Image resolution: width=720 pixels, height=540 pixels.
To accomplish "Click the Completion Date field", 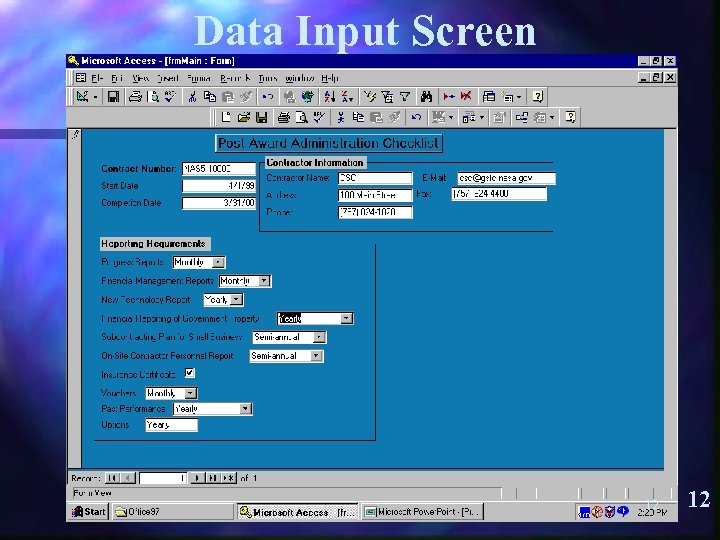I will click(219, 203).
